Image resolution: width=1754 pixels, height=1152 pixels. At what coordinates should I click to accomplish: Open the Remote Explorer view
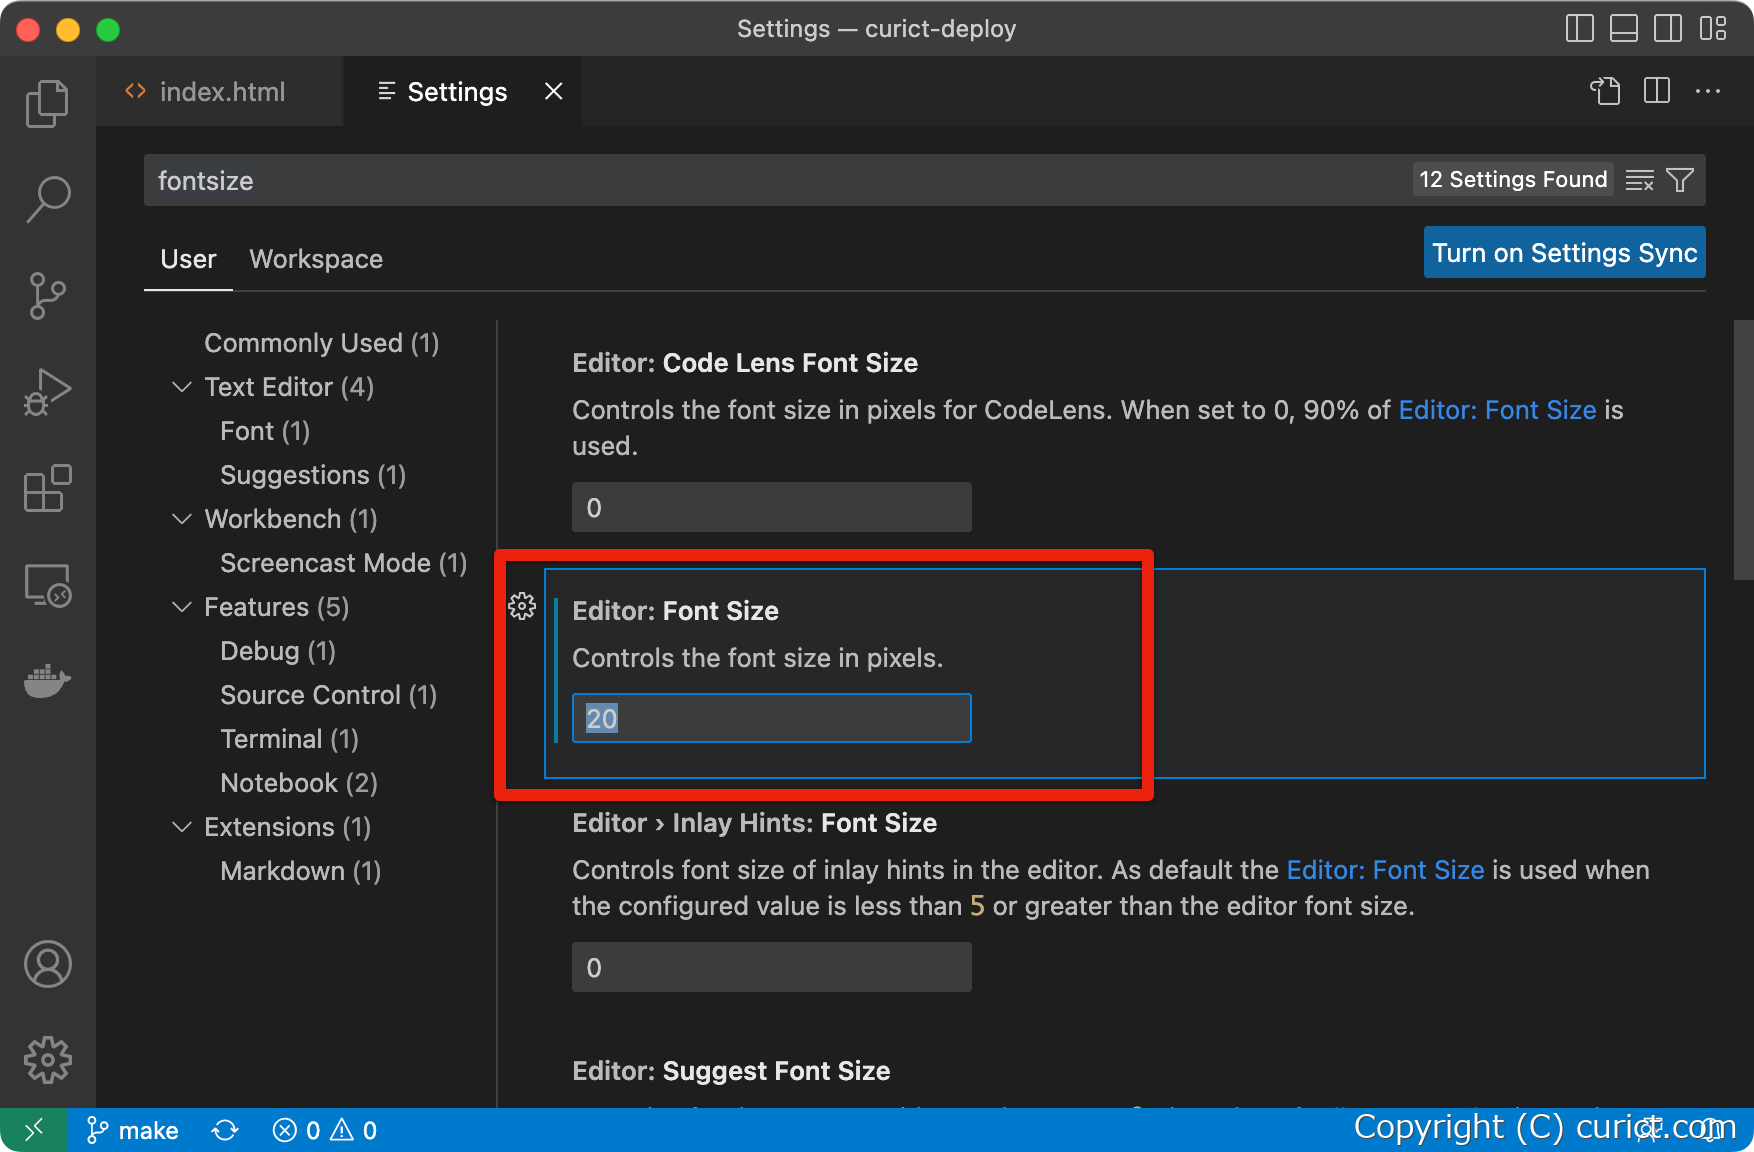point(47,586)
